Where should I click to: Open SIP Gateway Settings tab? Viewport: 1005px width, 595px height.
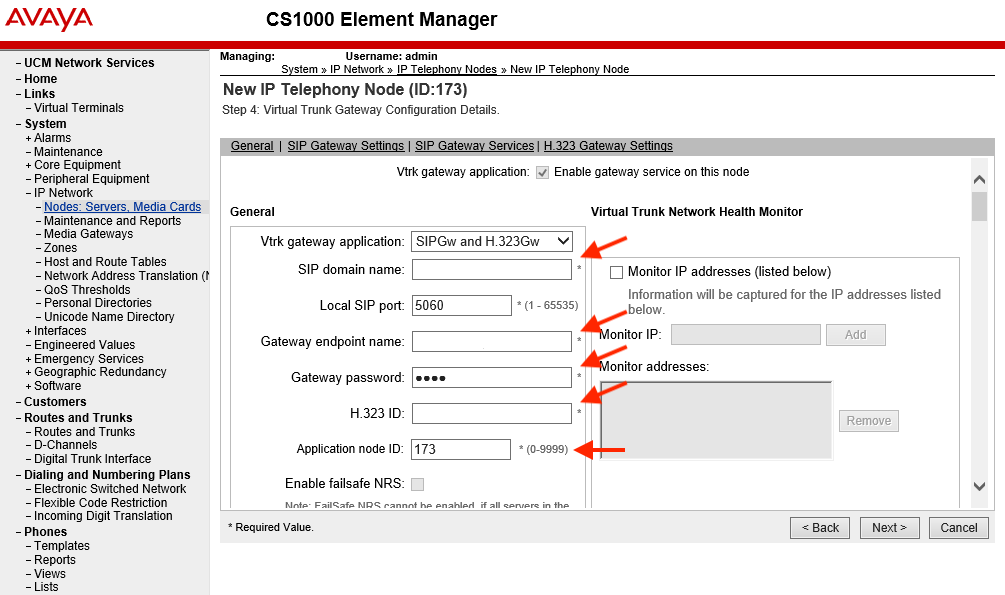pyautogui.click(x=345, y=146)
